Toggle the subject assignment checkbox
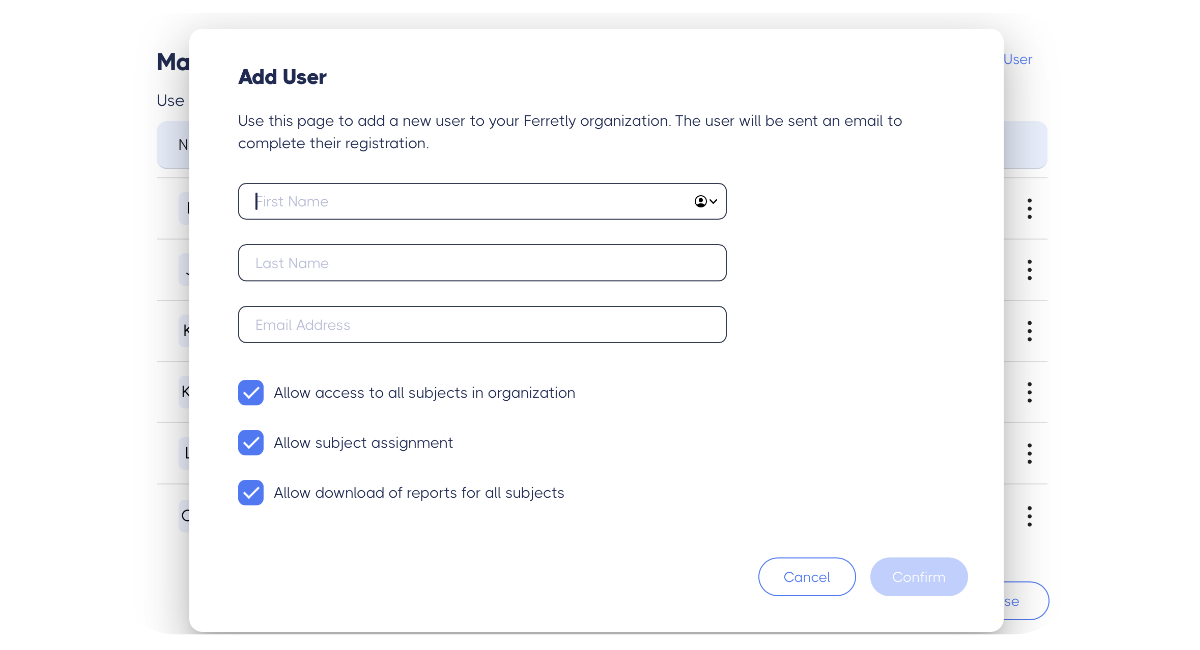 pos(251,443)
